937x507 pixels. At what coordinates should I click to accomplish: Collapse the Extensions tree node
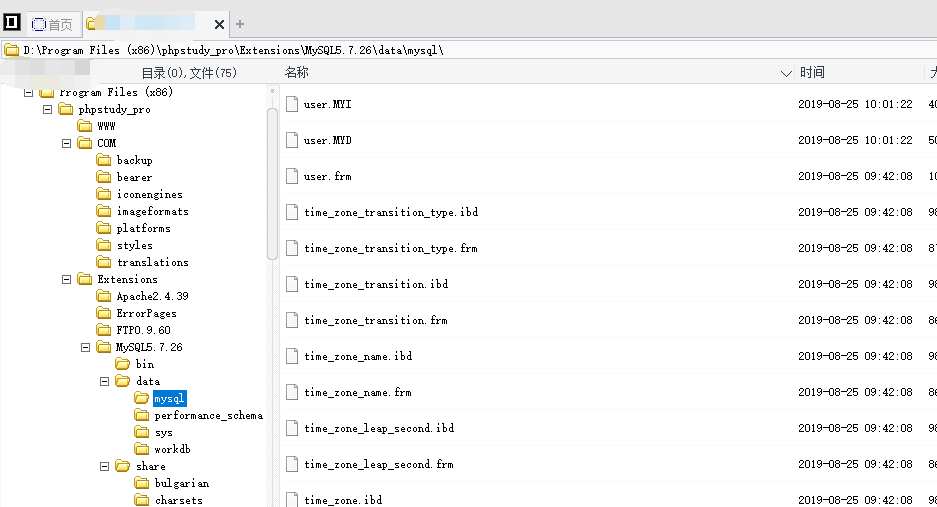[x=66, y=279]
